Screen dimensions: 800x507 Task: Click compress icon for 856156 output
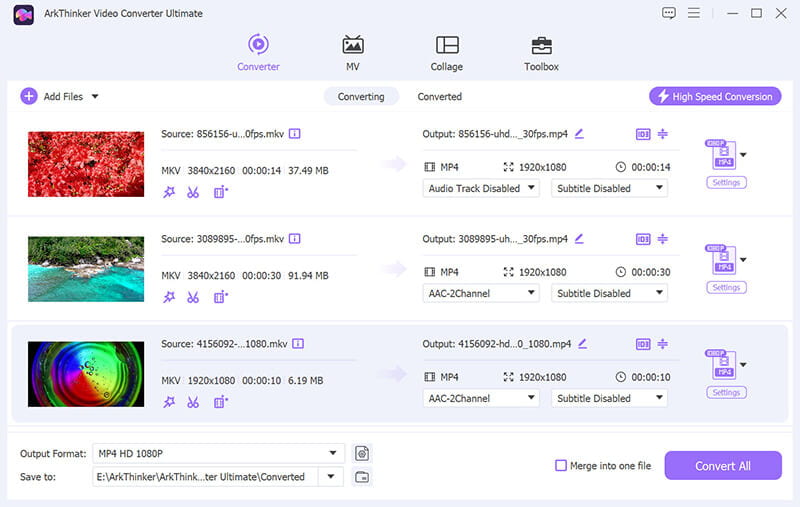662,134
